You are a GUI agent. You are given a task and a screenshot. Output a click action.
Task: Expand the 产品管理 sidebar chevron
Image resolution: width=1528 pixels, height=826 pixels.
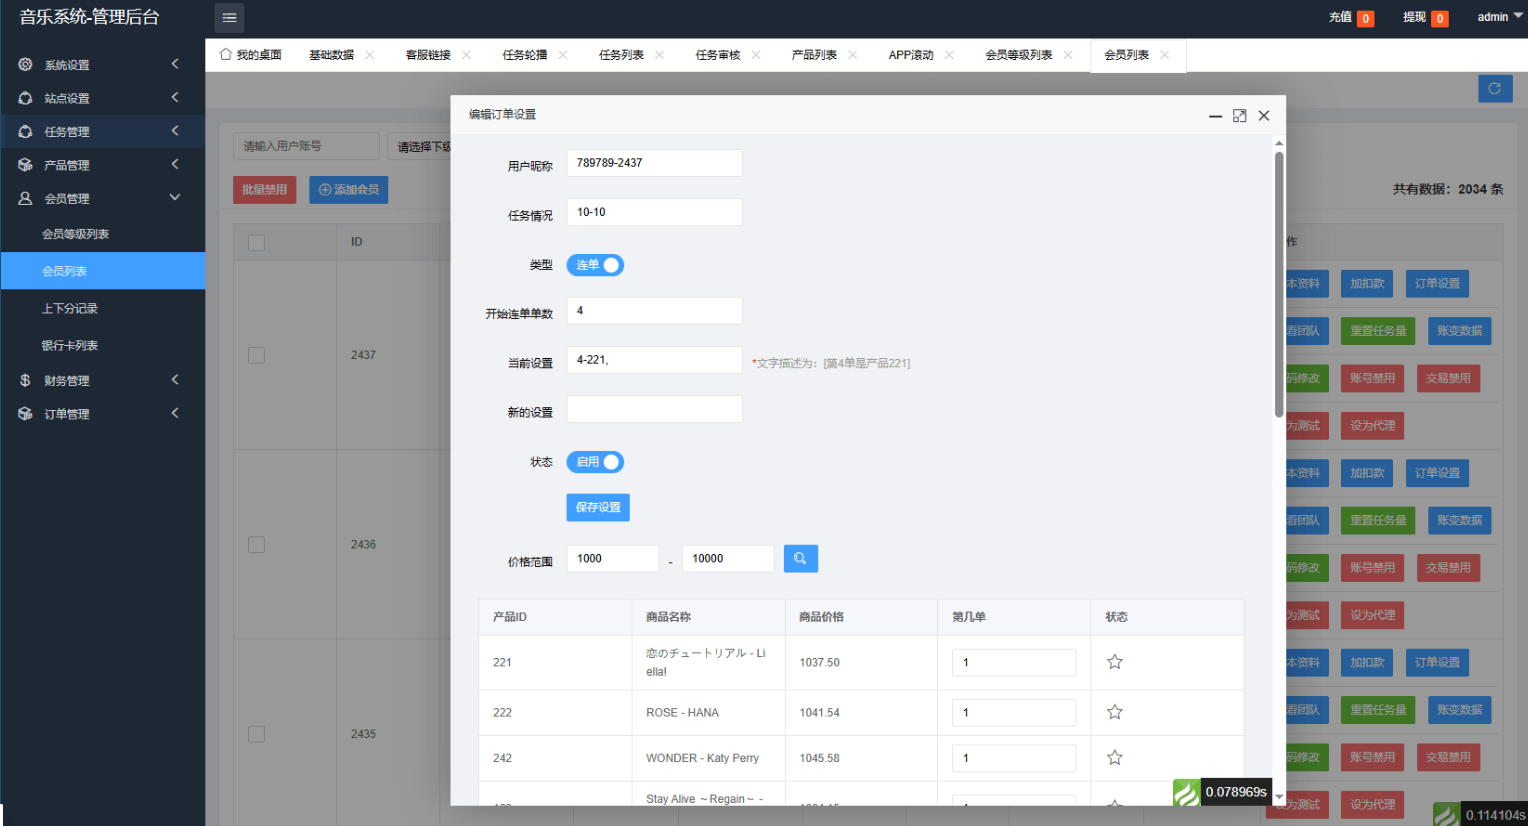(x=175, y=164)
